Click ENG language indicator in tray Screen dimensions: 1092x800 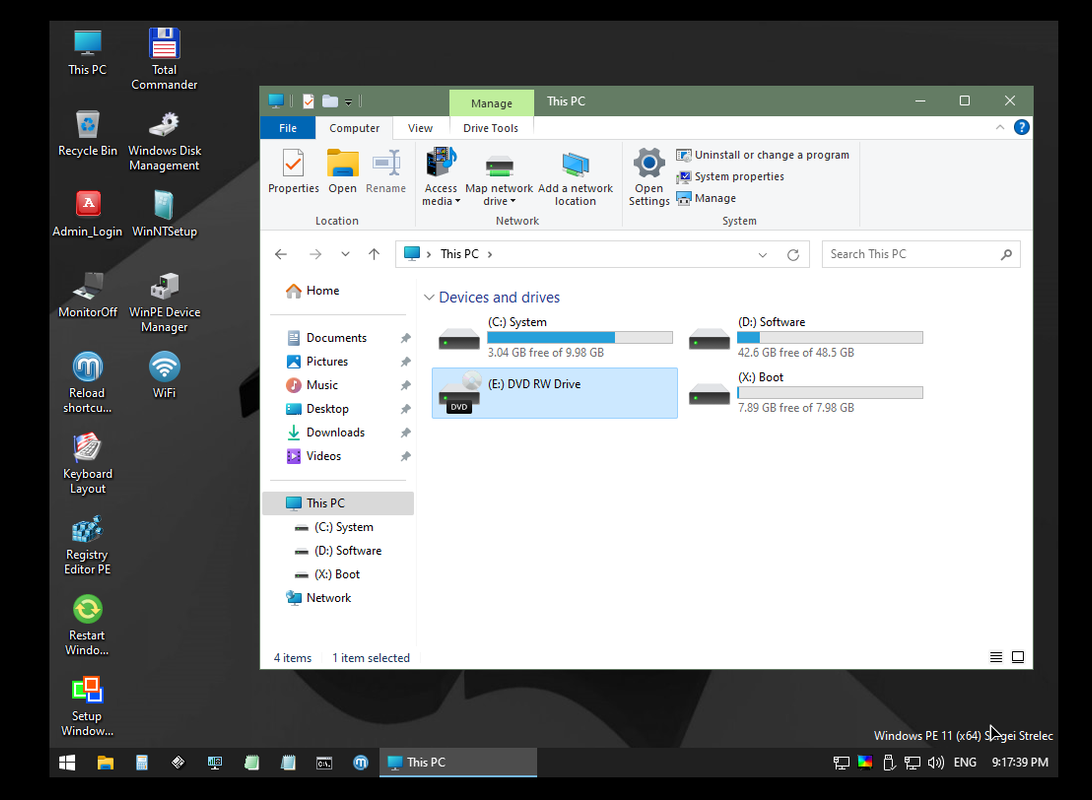click(965, 763)
